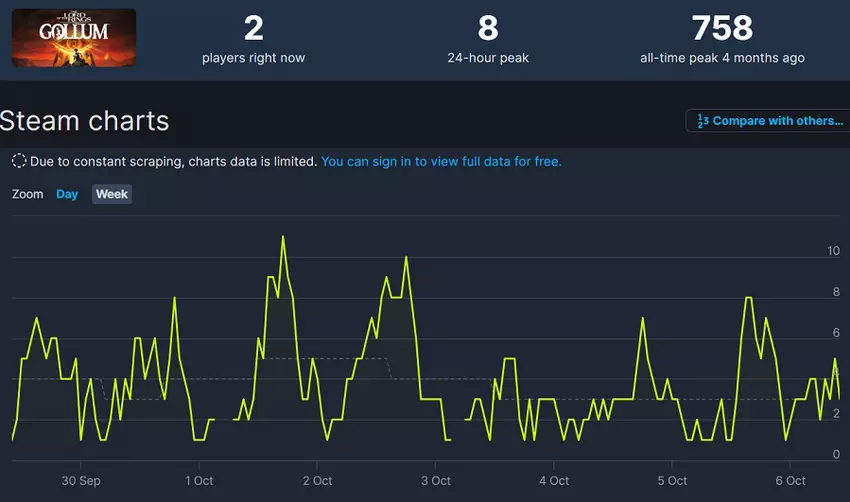The image size is (850, 502).
Task: Click the 2 players right now stat
Action: click(x=253, y=27)
